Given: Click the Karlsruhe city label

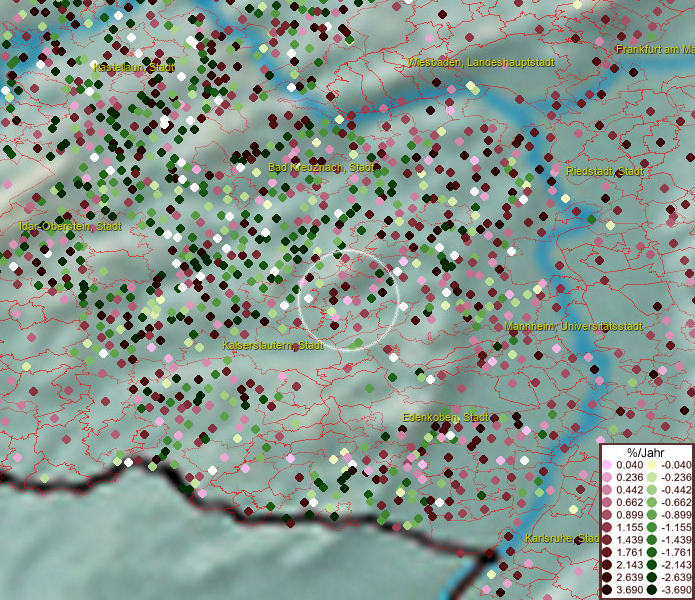Looking at the screenshot, I should tap(562, 538).
